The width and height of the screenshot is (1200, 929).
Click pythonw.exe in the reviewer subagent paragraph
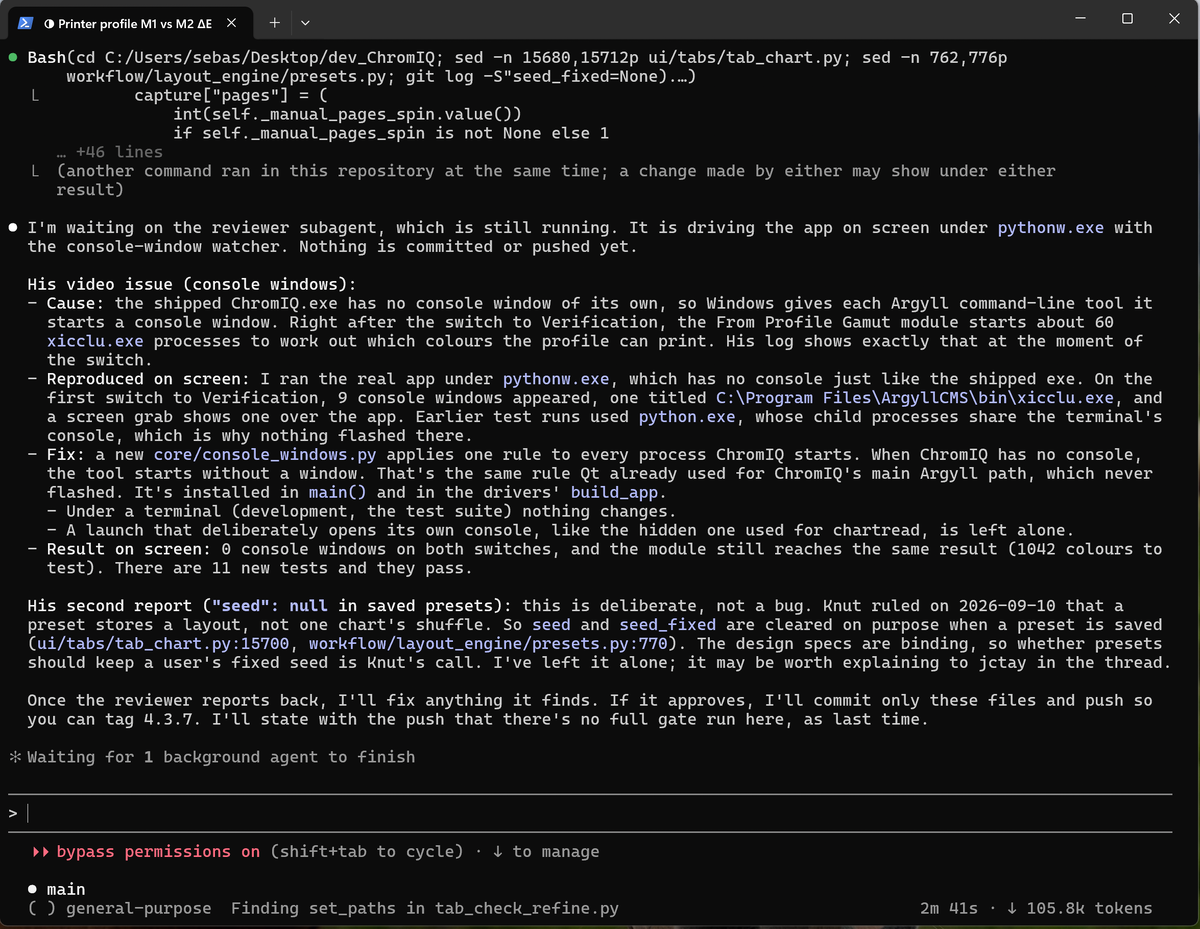(x=1051, y=227)
